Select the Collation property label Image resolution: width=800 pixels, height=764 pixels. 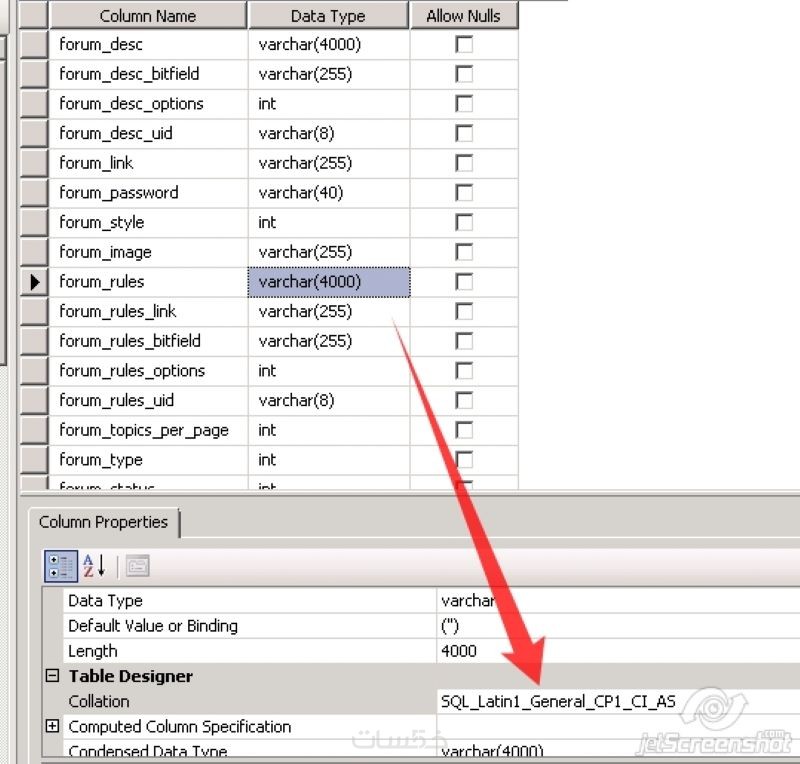coord(99,701)
